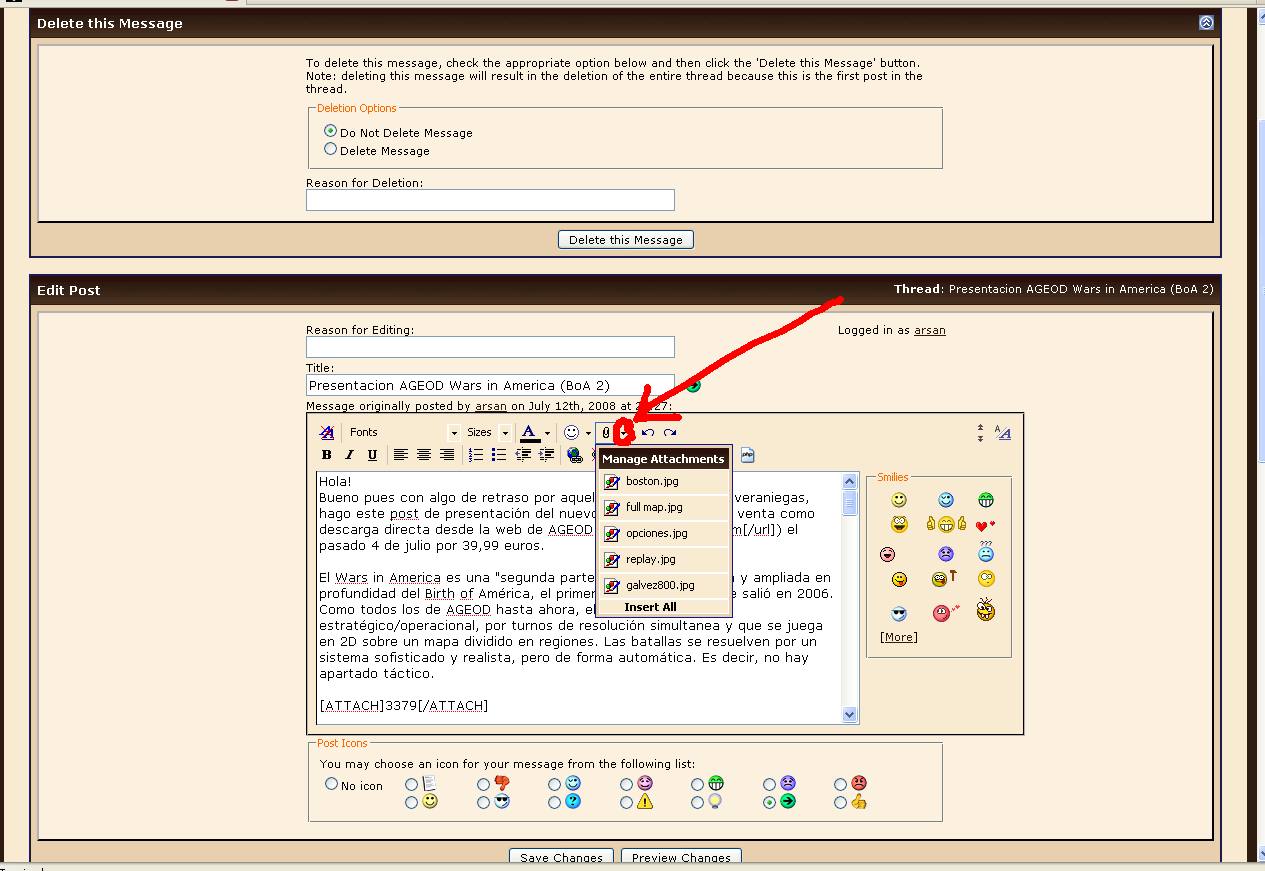Screen dimensions: 1265x871
Task: Click the remove text formatting icon
Action: pyautogui.click(x=327, y=432)
